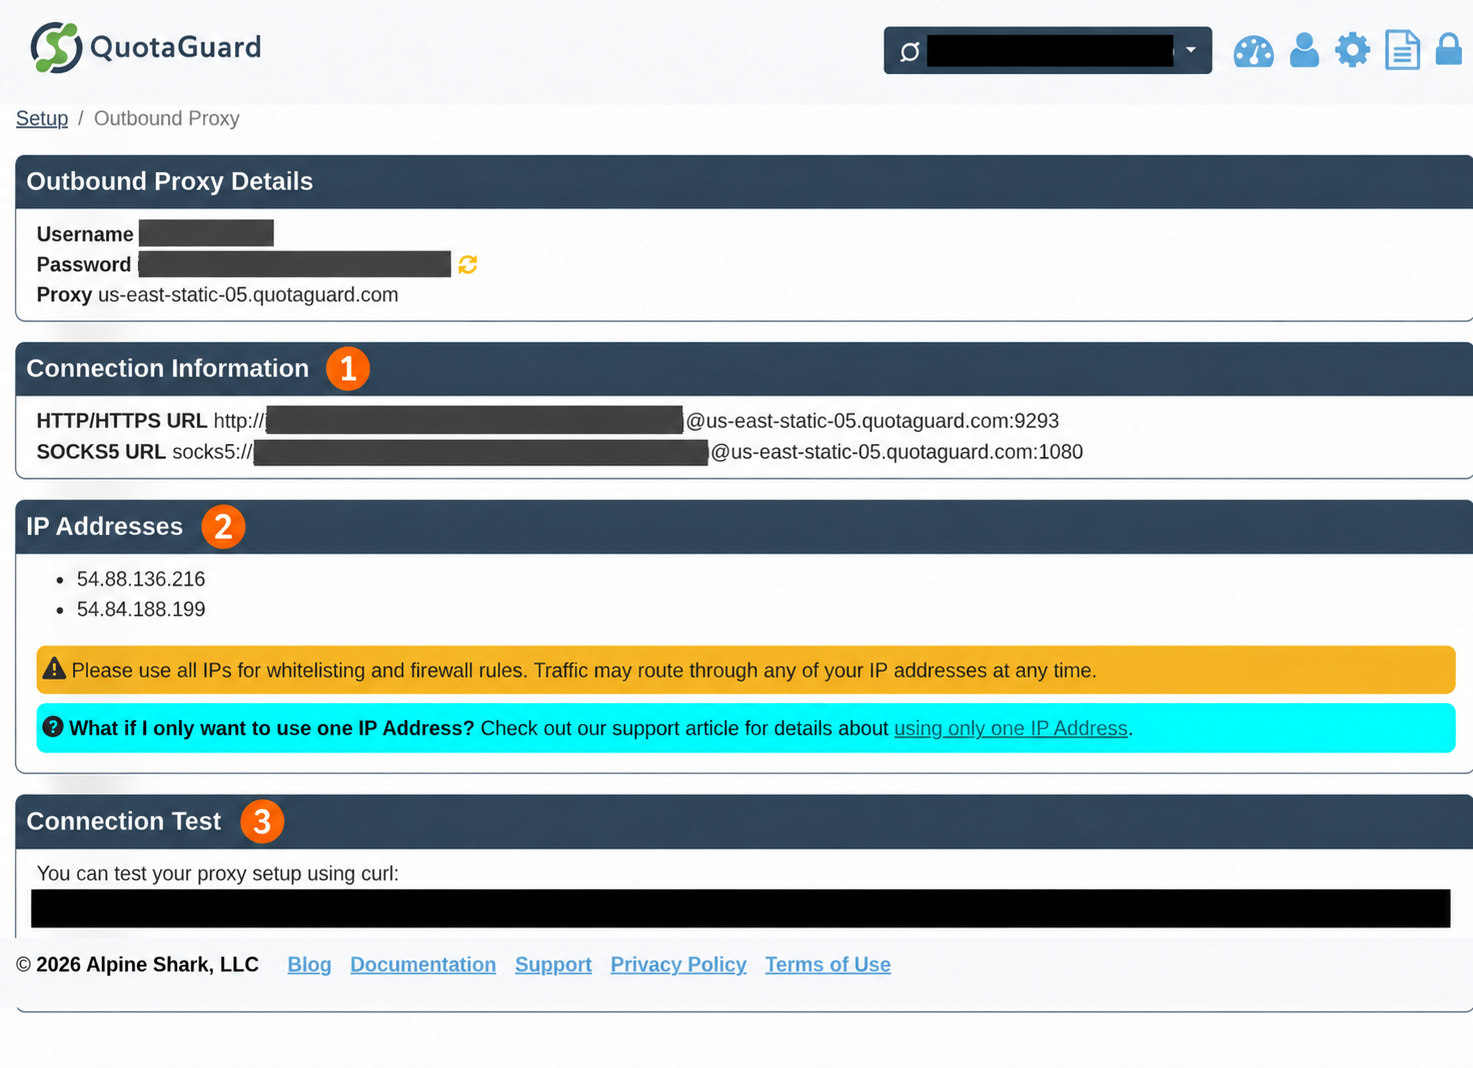Click the curl command box
This screenshot has height=1068, width=1473.
(x=740, y=908)
